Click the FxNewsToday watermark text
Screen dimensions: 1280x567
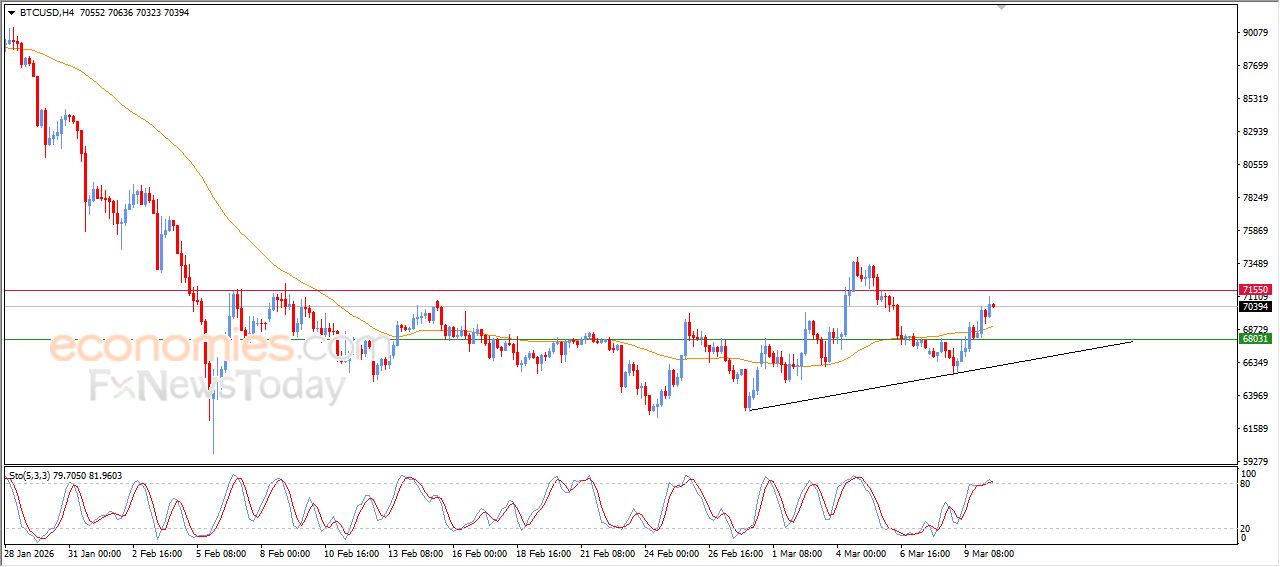[215, 386]
